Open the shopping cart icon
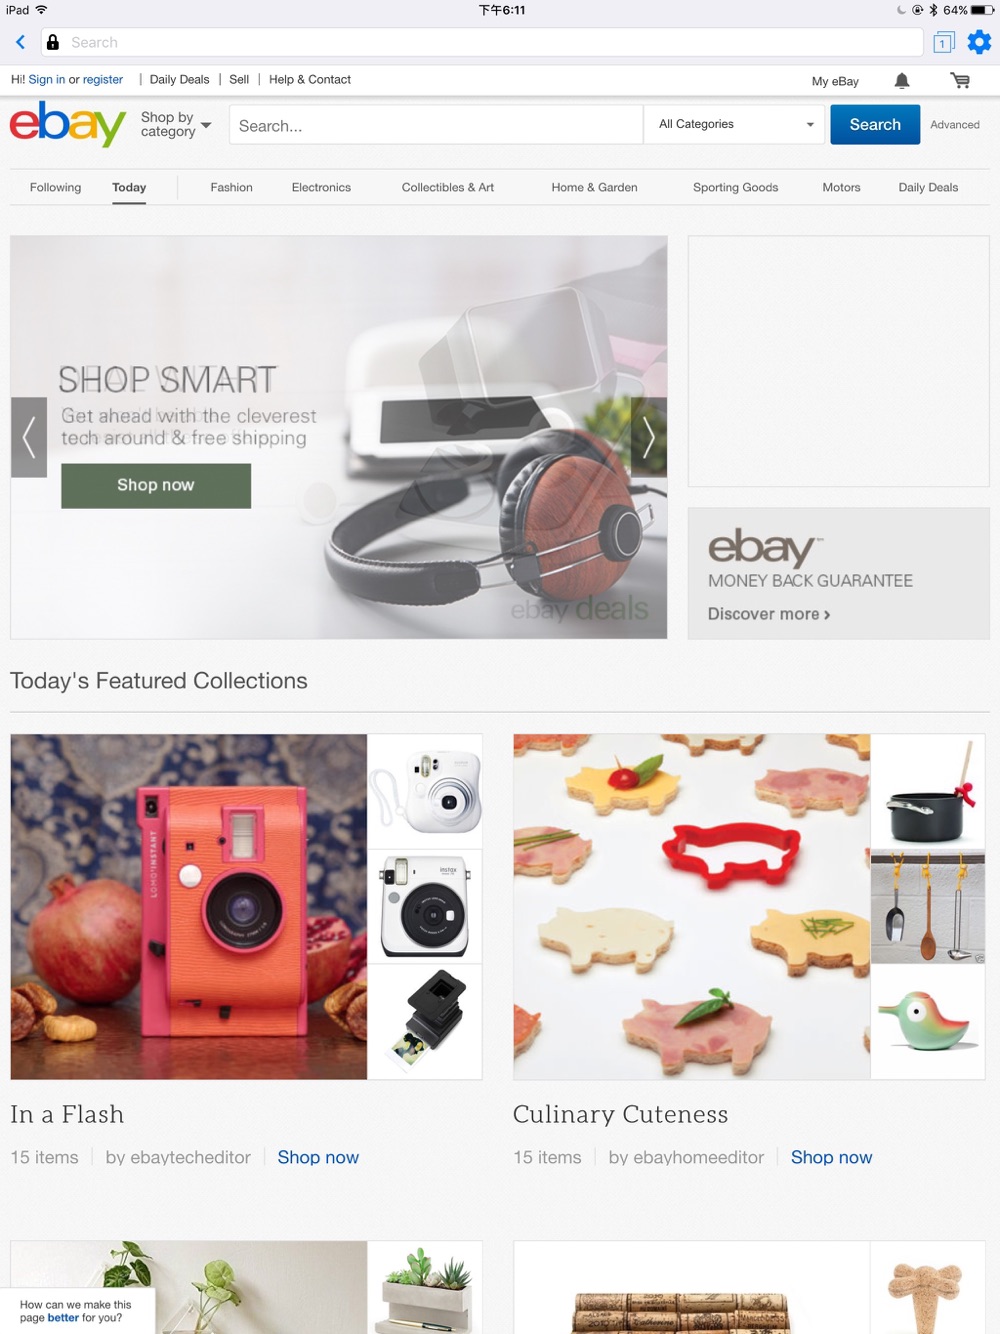 tap(960, 81)
